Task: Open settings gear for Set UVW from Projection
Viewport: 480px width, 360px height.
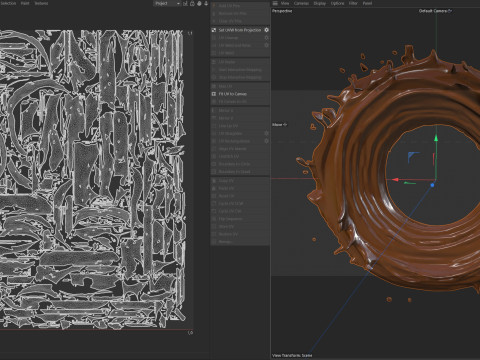Action: (x=266, y=30)
